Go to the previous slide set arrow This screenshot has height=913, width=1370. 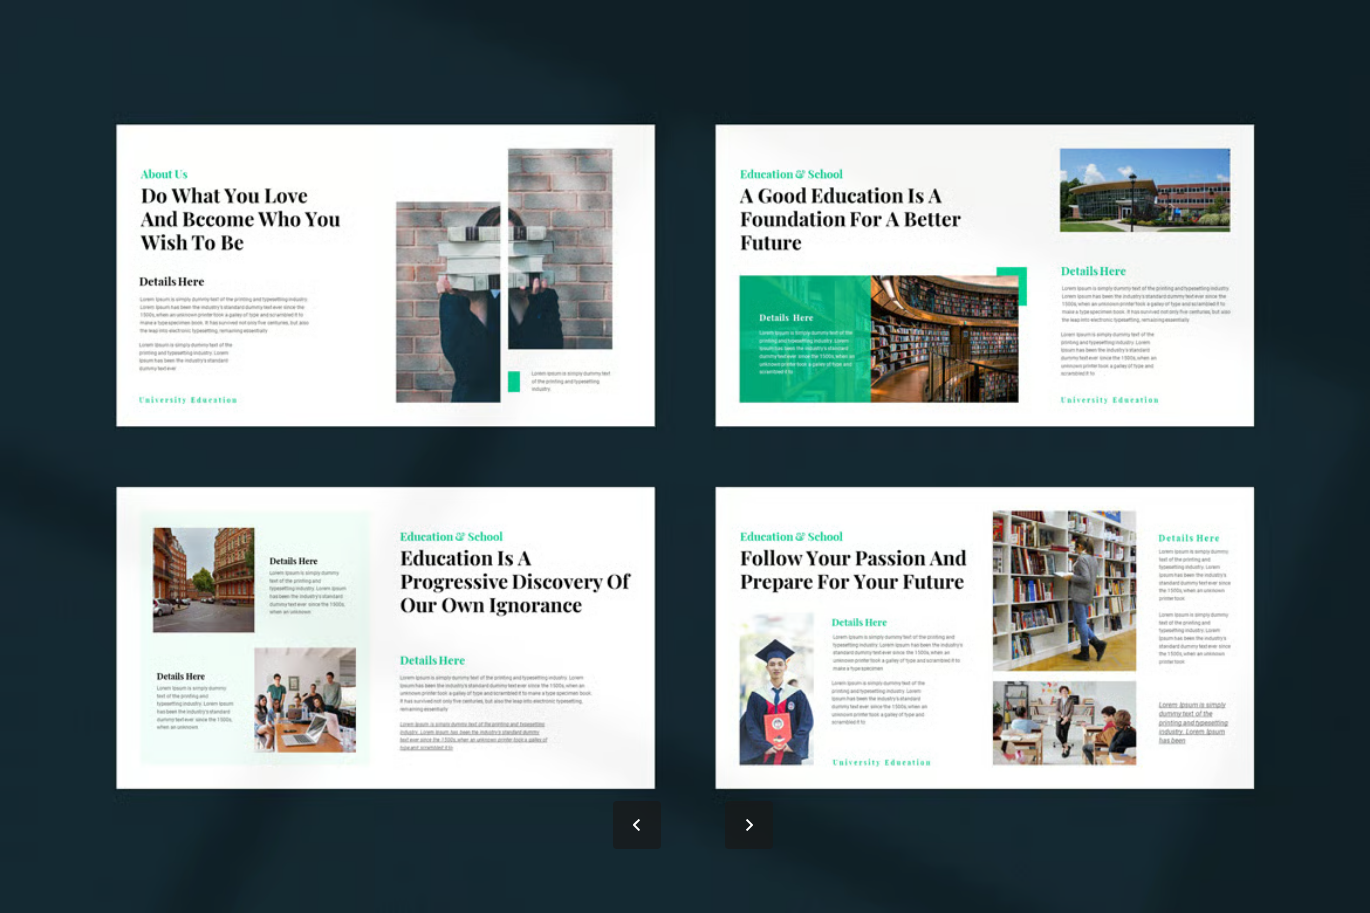636,825
